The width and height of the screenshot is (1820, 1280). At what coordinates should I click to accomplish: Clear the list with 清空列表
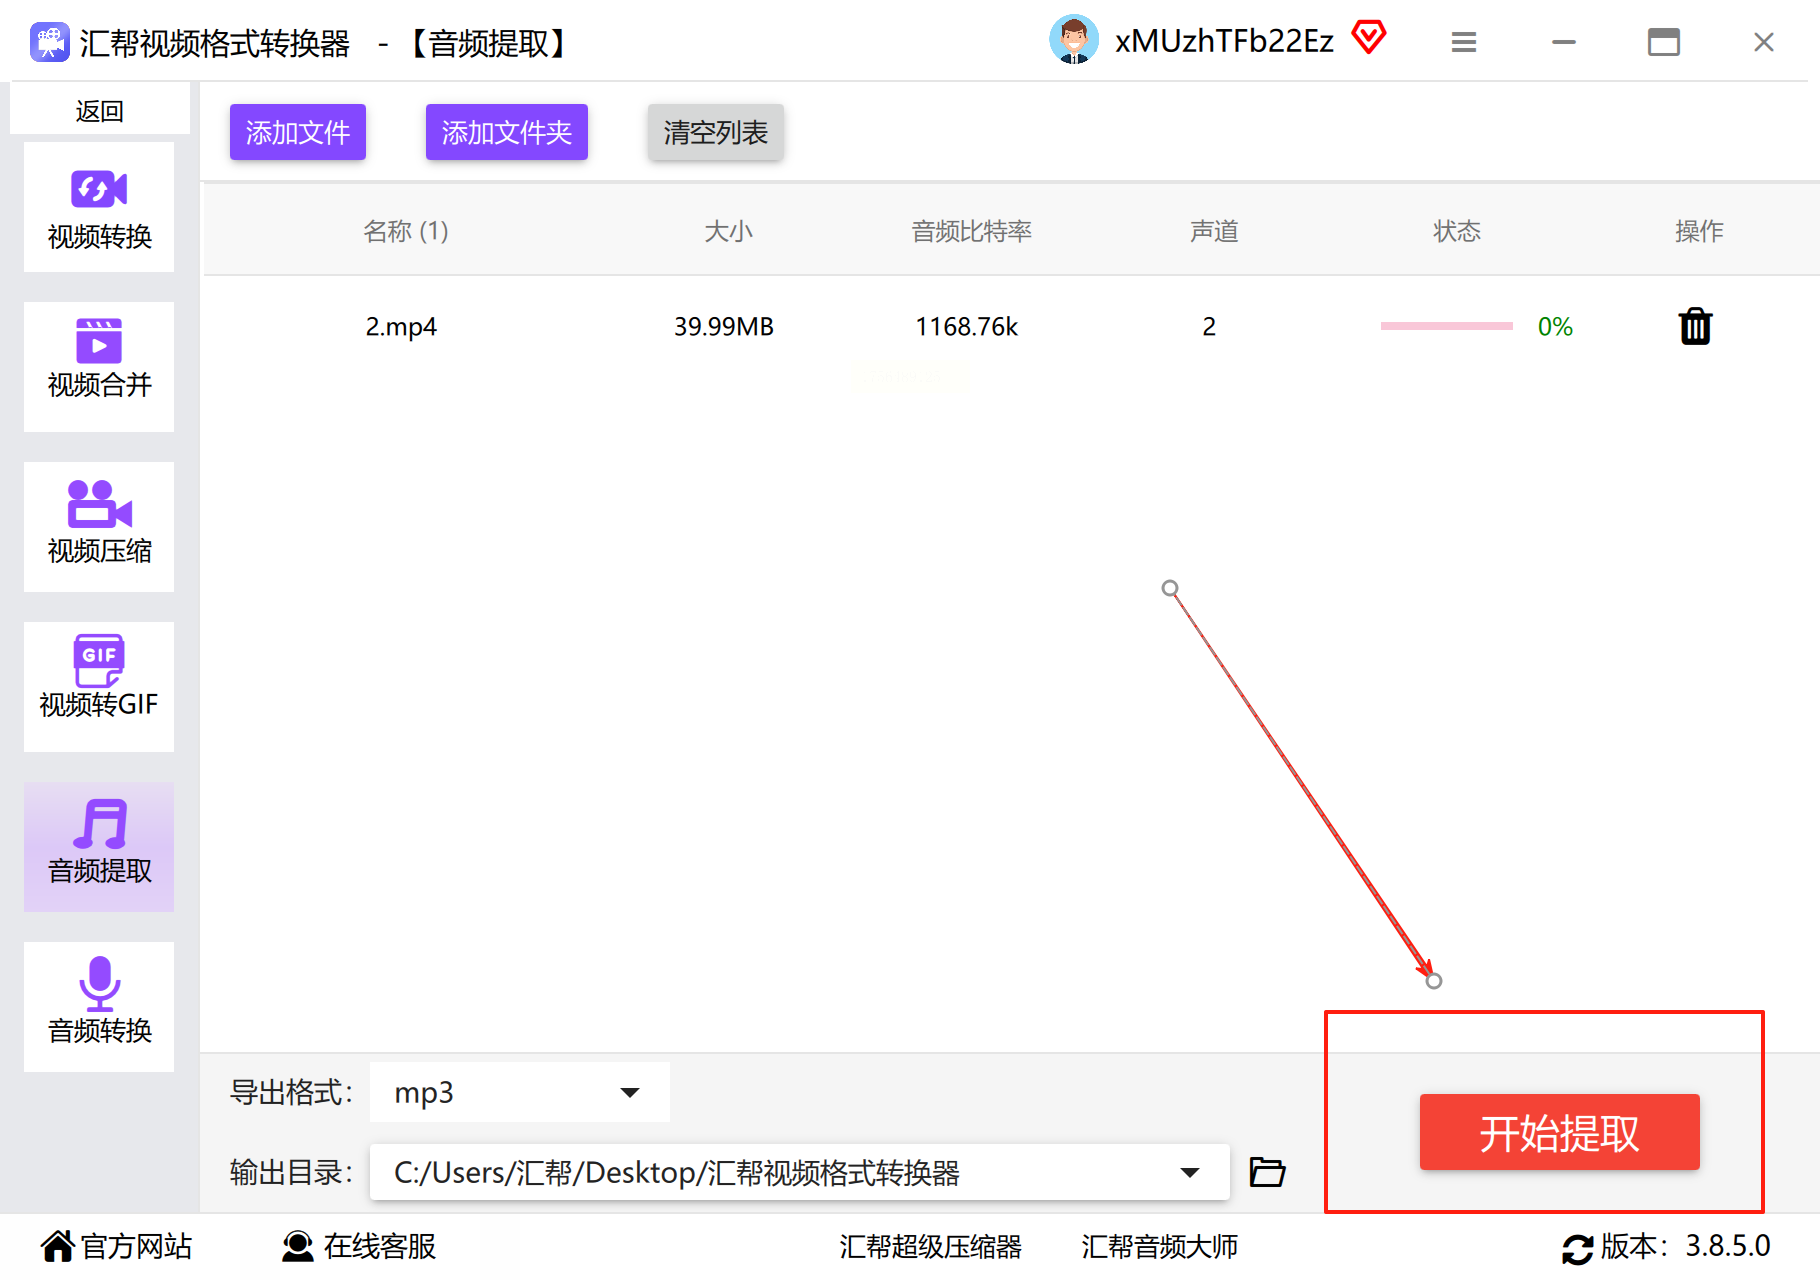(x=716, y=132)
